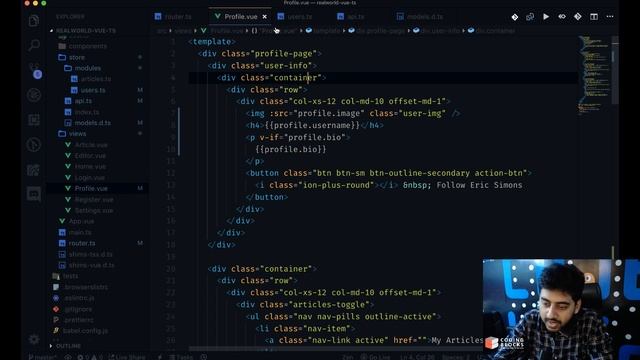The image size is (640, 360).
Task: Switch to the models.d.ts tab
Action: click(x=420, y=17)
